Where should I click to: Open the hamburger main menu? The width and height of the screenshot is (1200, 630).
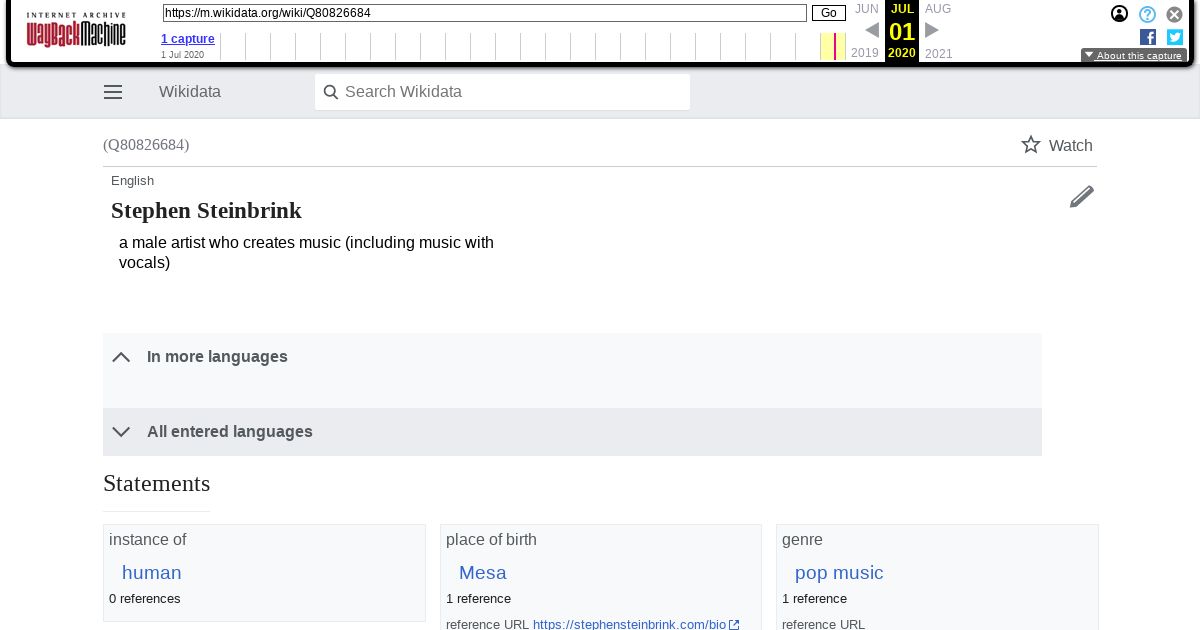[x=113, y=92]
